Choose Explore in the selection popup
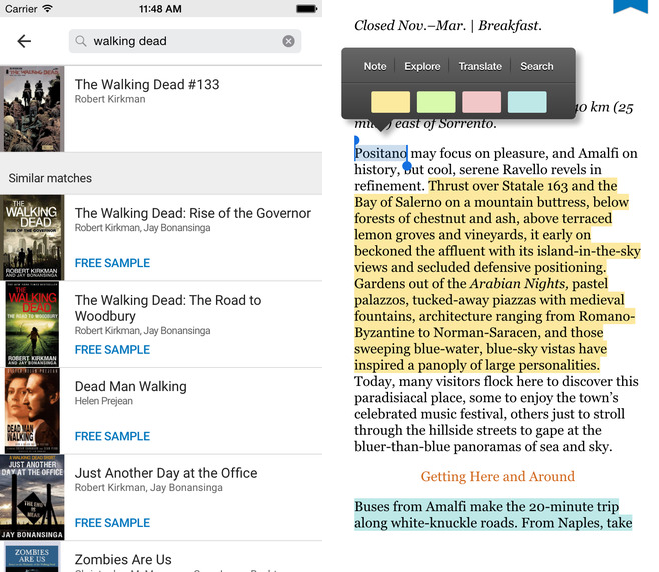 (422, 66)
